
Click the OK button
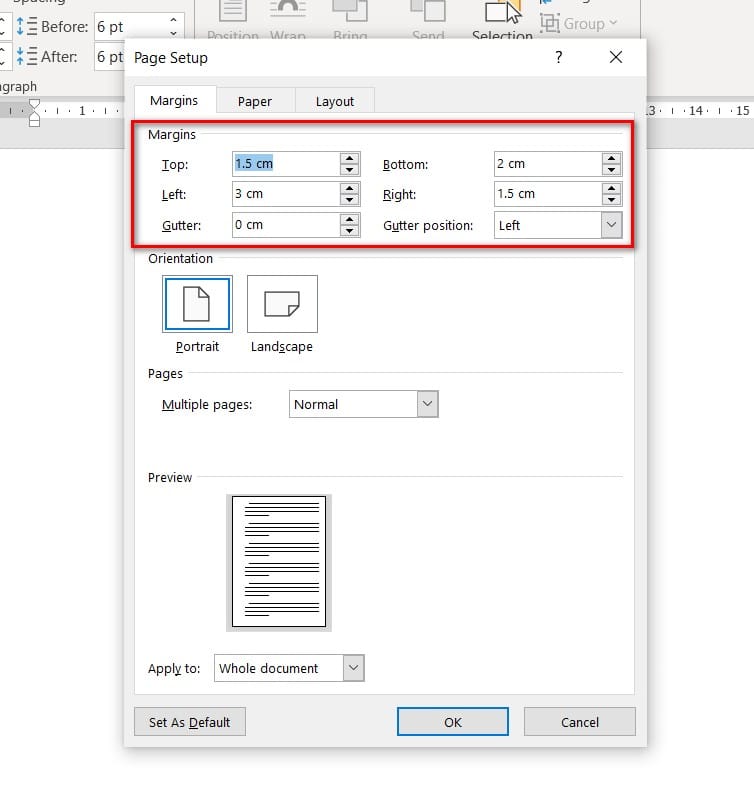pos(453,722)
